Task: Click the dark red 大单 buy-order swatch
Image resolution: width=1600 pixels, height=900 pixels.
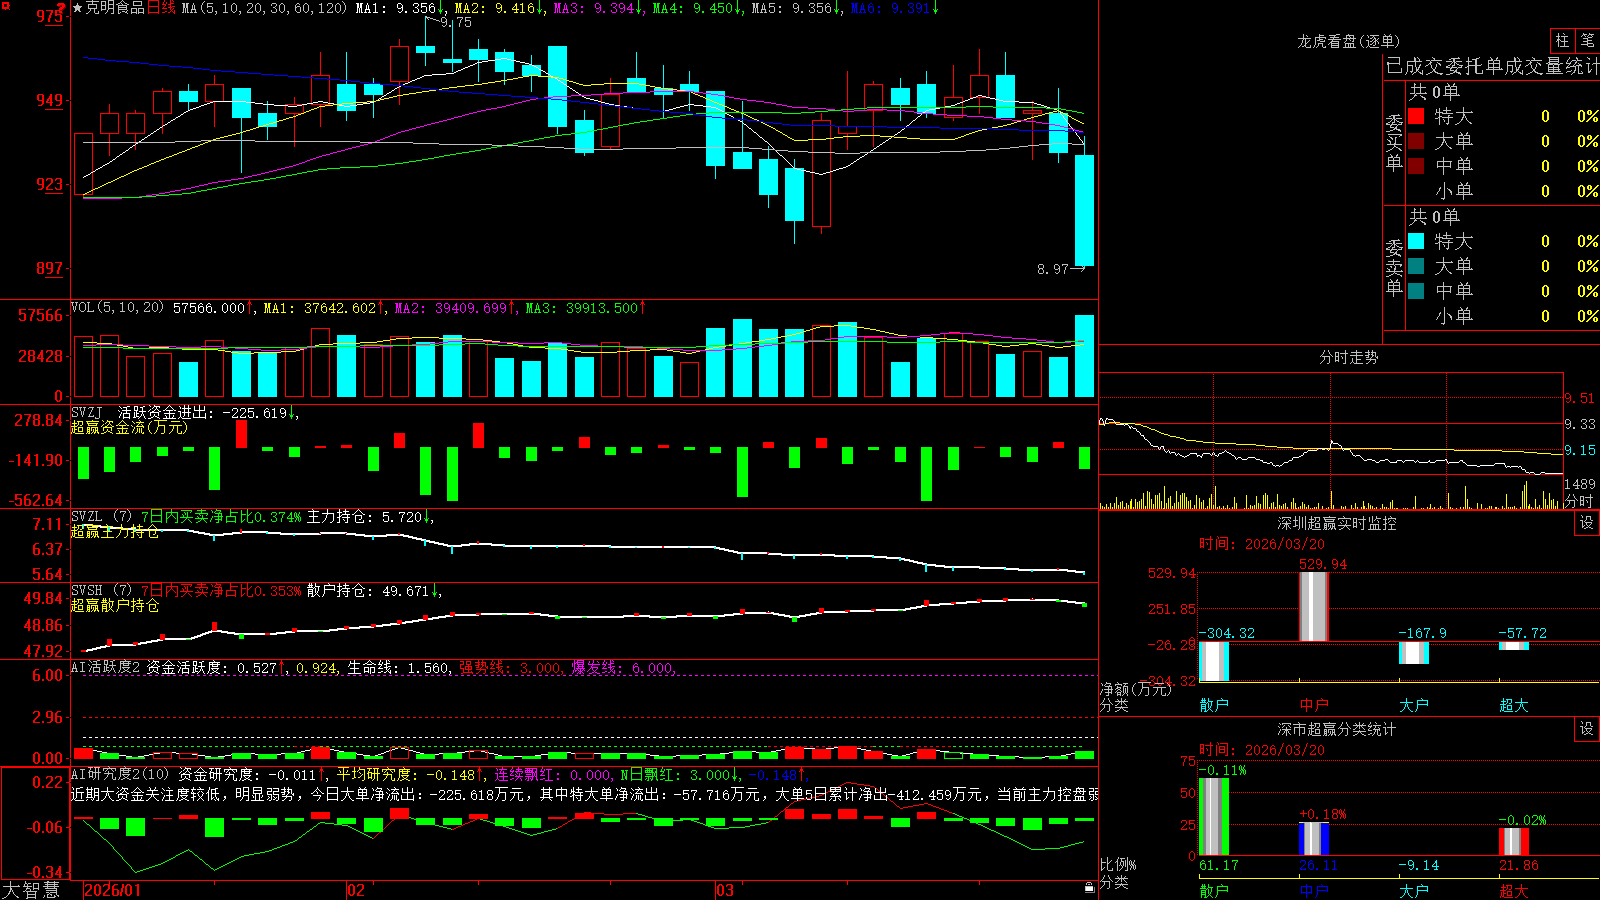Action: coord(1416,141)
